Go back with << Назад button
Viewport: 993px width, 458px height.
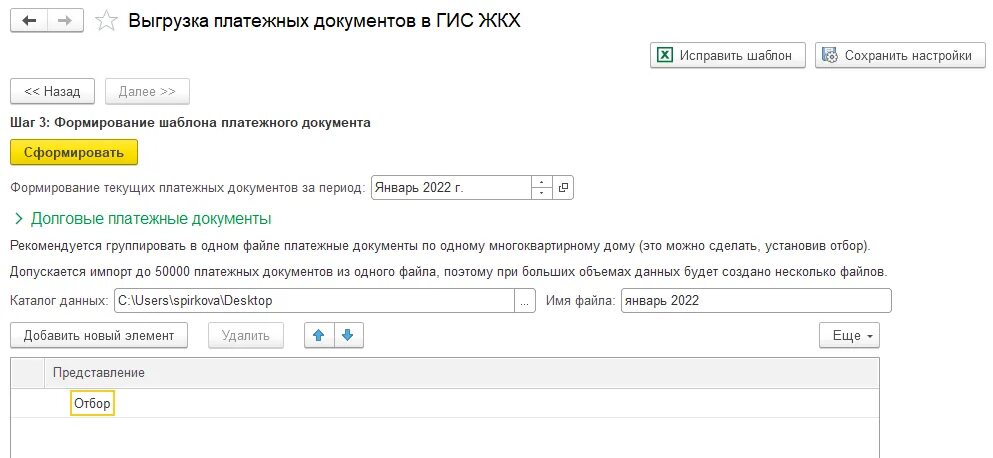(x=53, y=91)
